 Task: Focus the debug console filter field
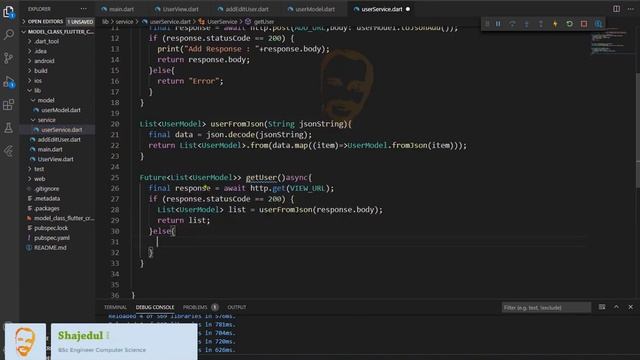click(546, 307)
